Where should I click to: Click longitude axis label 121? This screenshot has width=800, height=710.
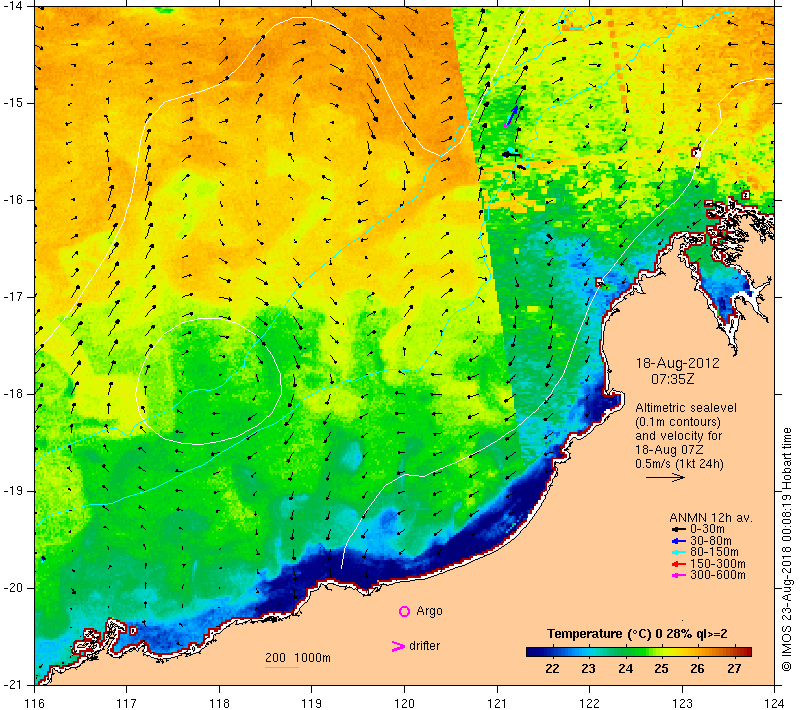click(497, 703)
